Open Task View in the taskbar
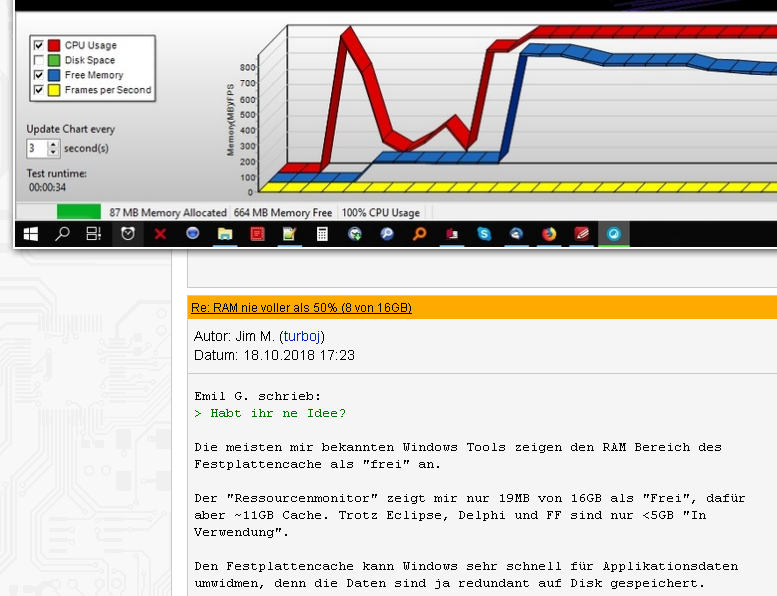Viewport: 777px width, 596px height. (x=94, y=234)
